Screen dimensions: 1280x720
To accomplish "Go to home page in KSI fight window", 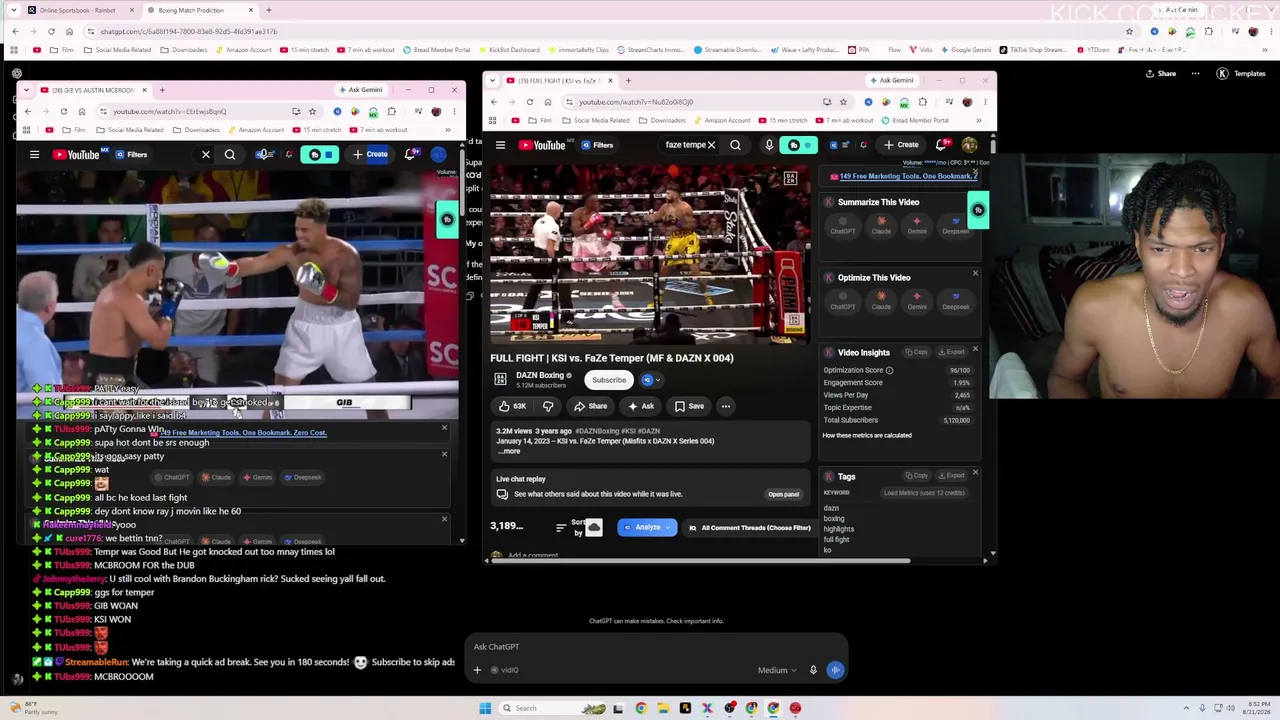I will click(548, 102).
